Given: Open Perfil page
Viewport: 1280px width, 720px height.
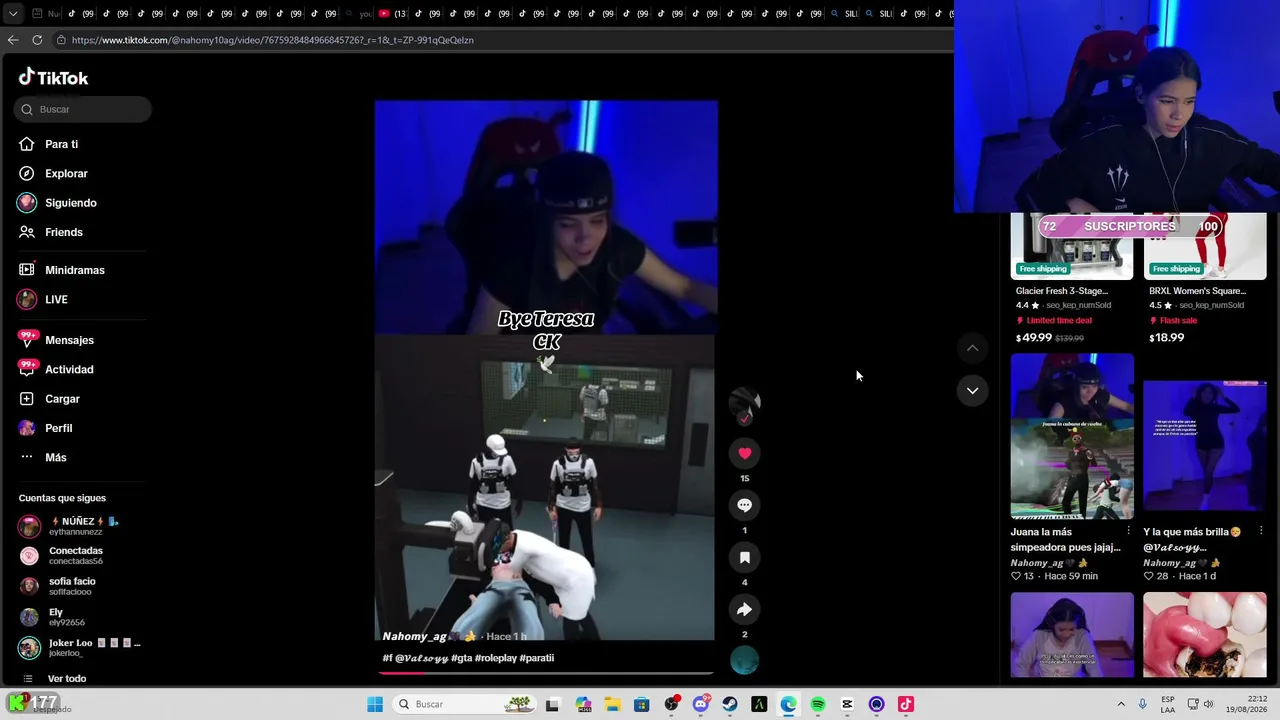Looking at the screenshot, I should (x=45, y=428).
